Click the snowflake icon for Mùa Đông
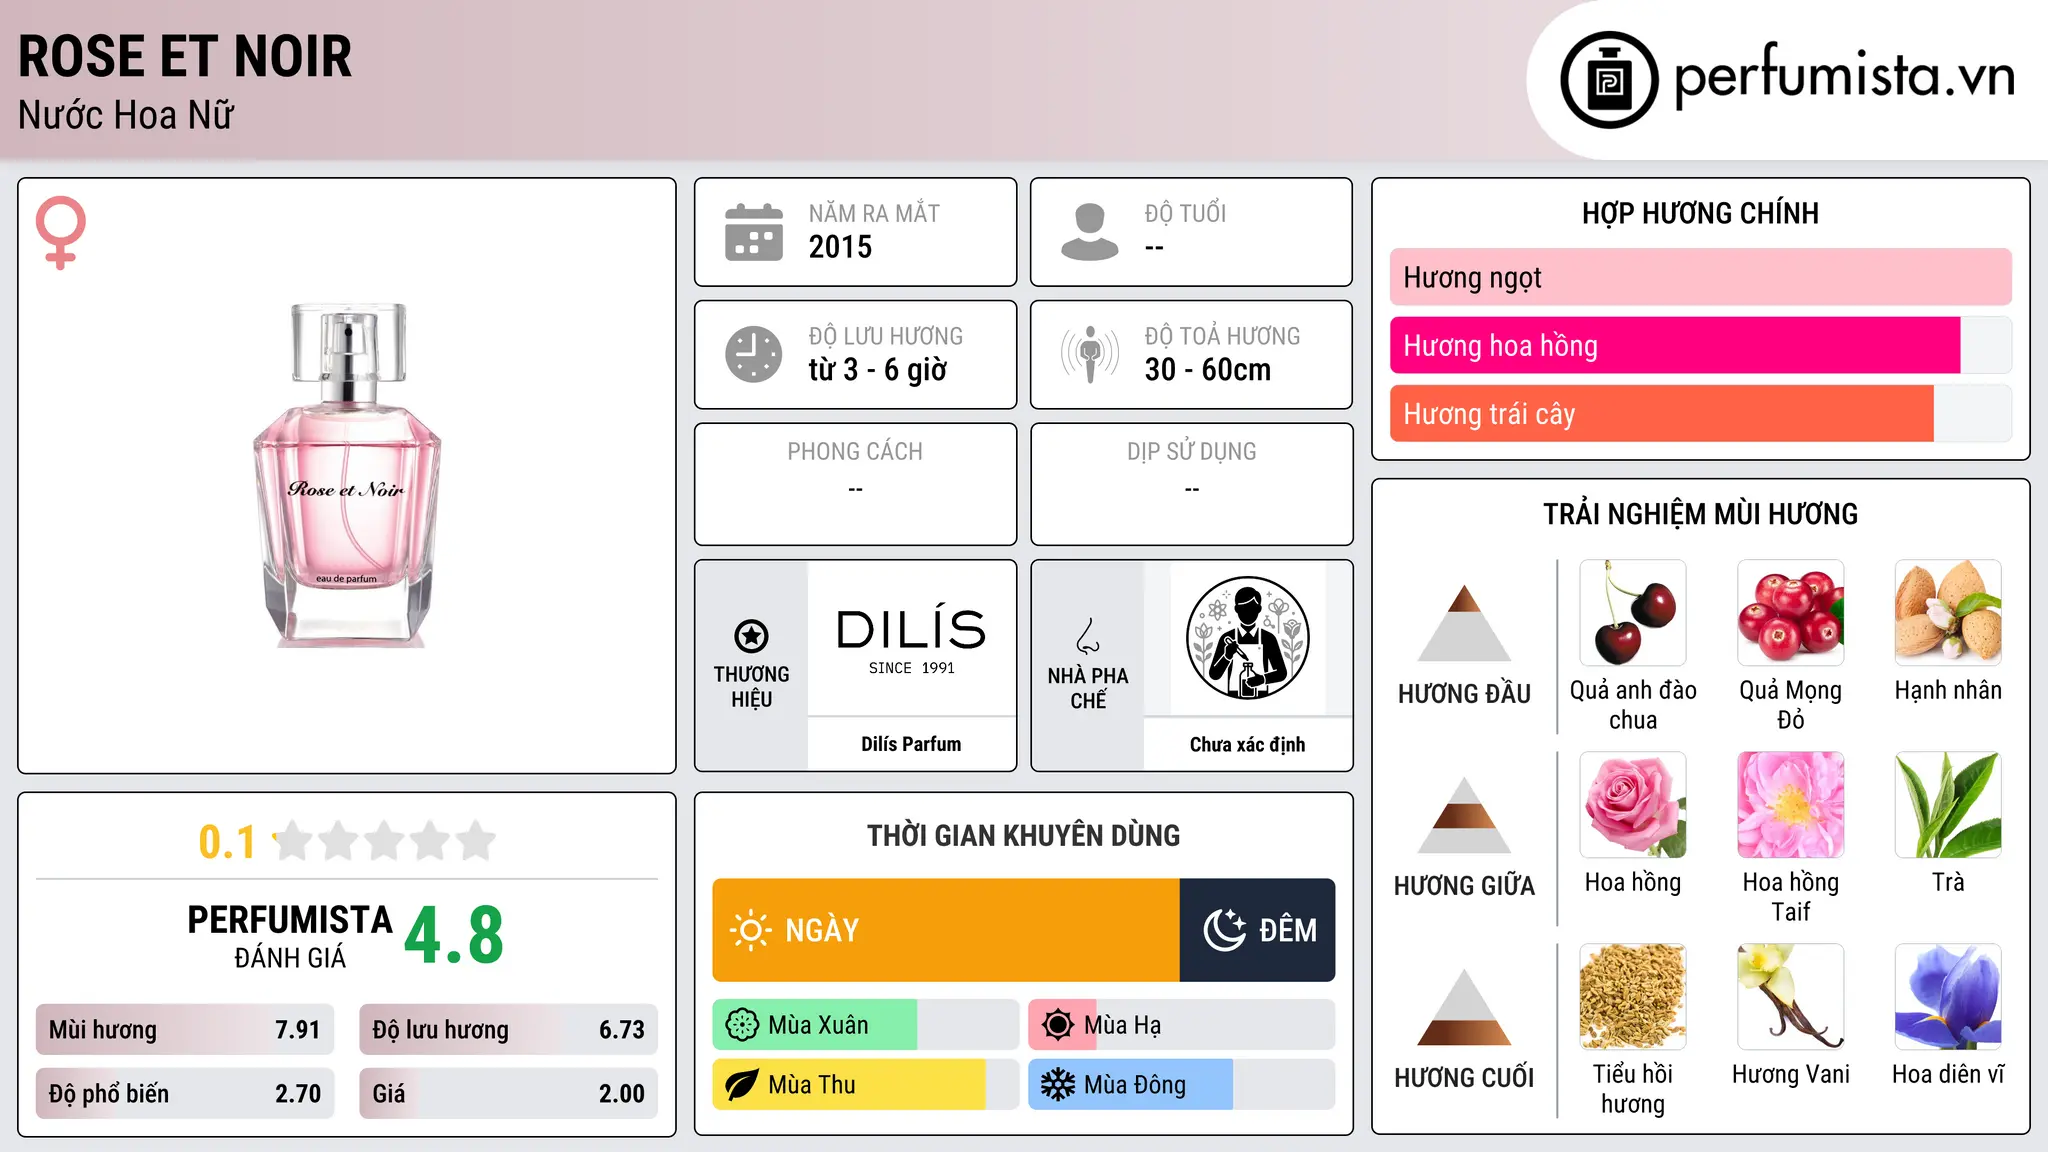The width and height of the screenshot is (2048, 1152). pos(1058,1085)
